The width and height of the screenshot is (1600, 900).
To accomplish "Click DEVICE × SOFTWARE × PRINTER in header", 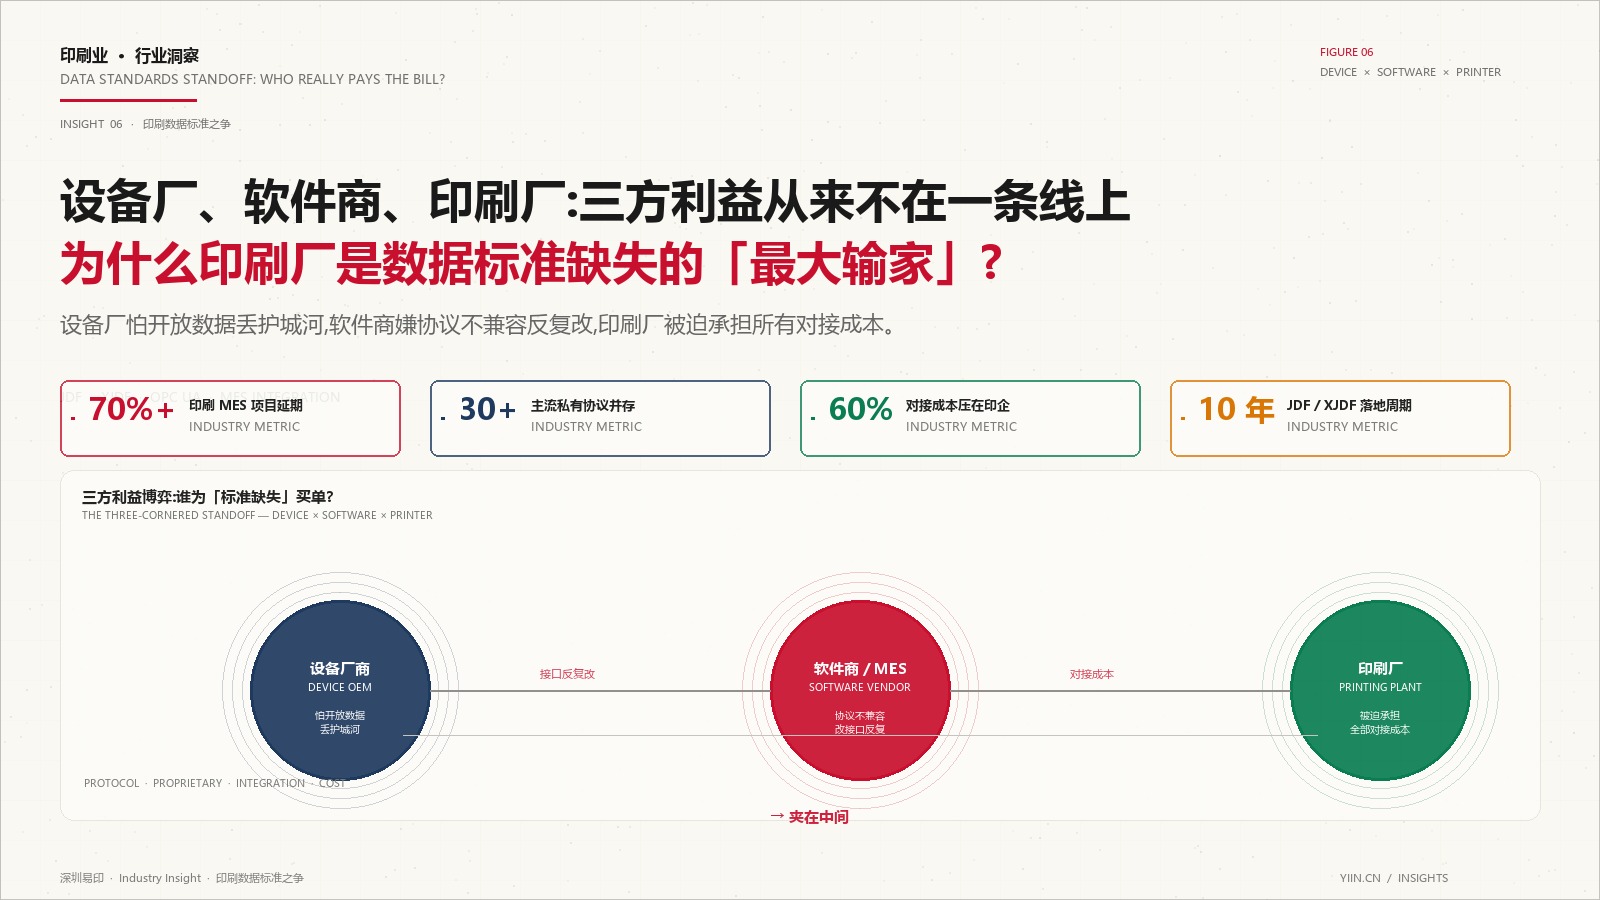I will coord(1410,72).
